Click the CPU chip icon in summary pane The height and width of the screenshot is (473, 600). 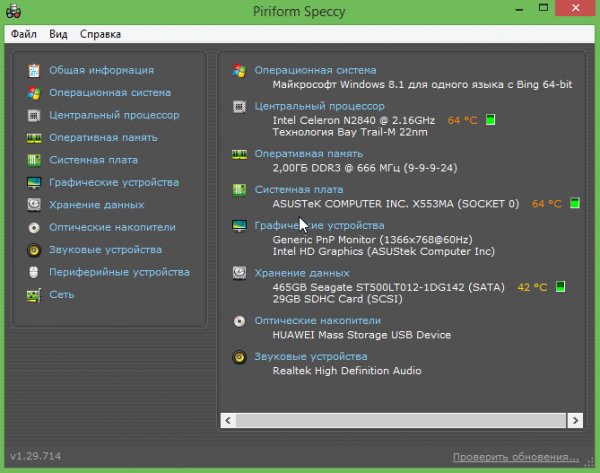coord(240,106)
